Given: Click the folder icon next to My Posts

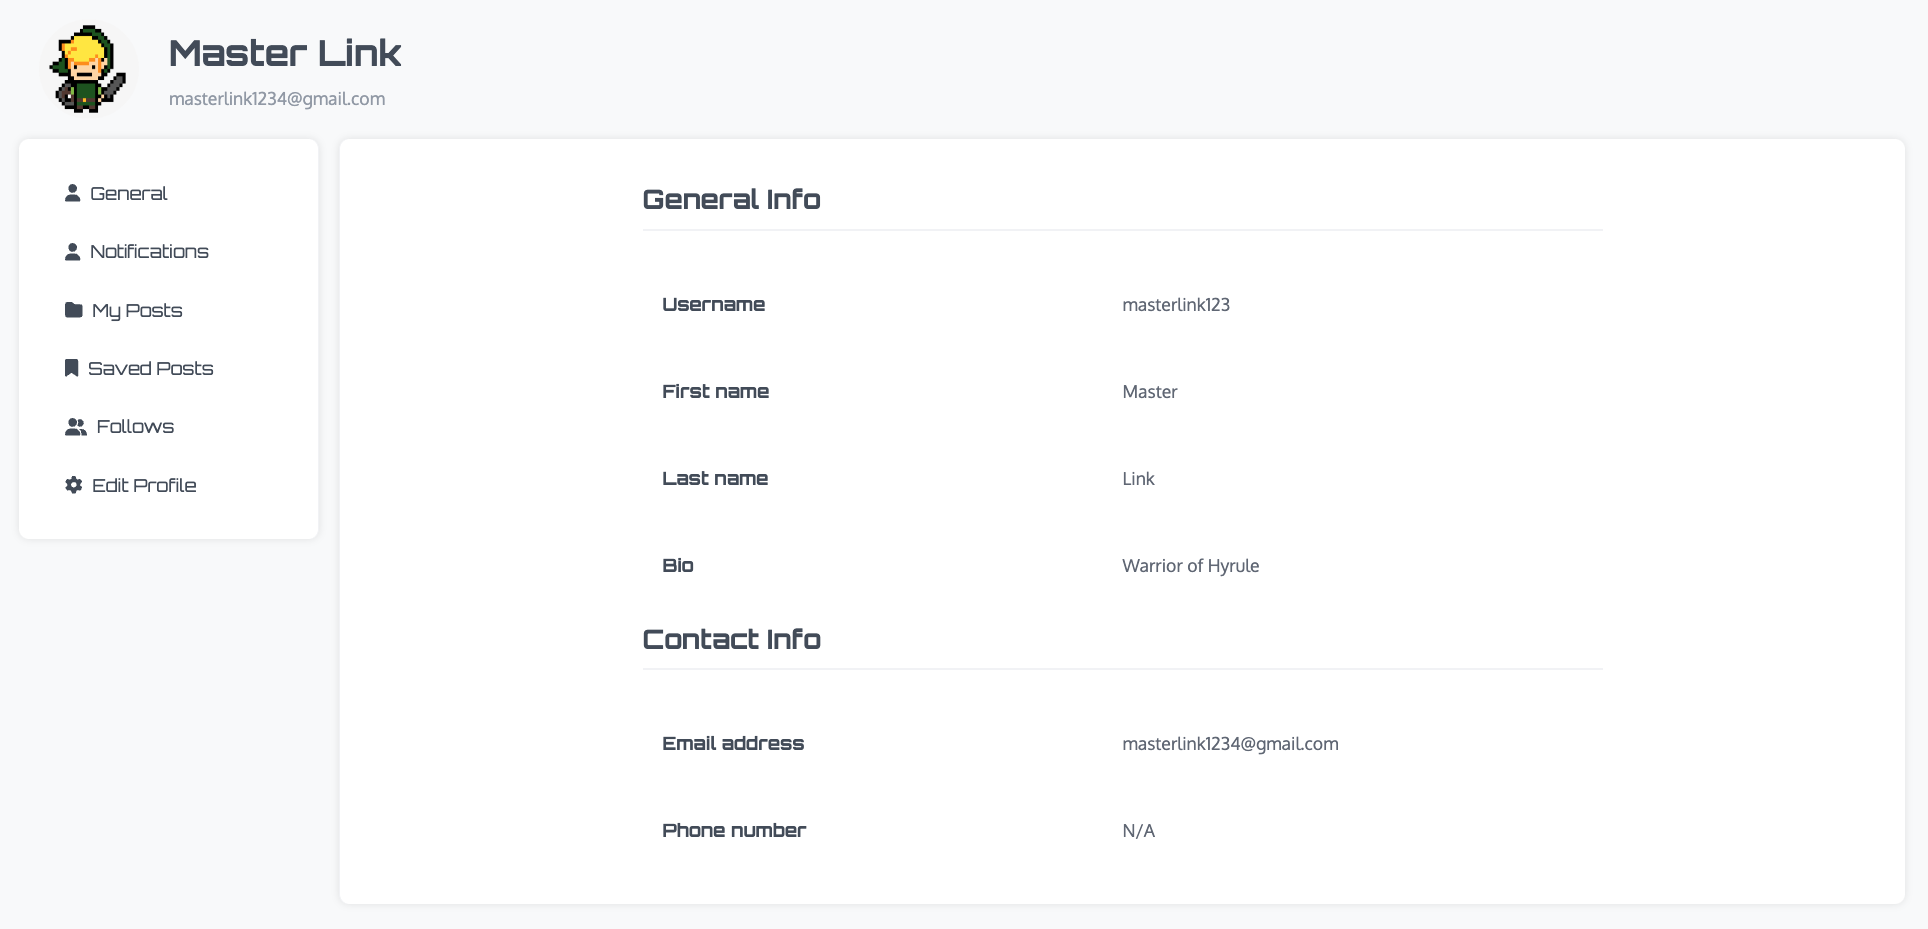Looking at the screenshot, I should pos(73,310).
